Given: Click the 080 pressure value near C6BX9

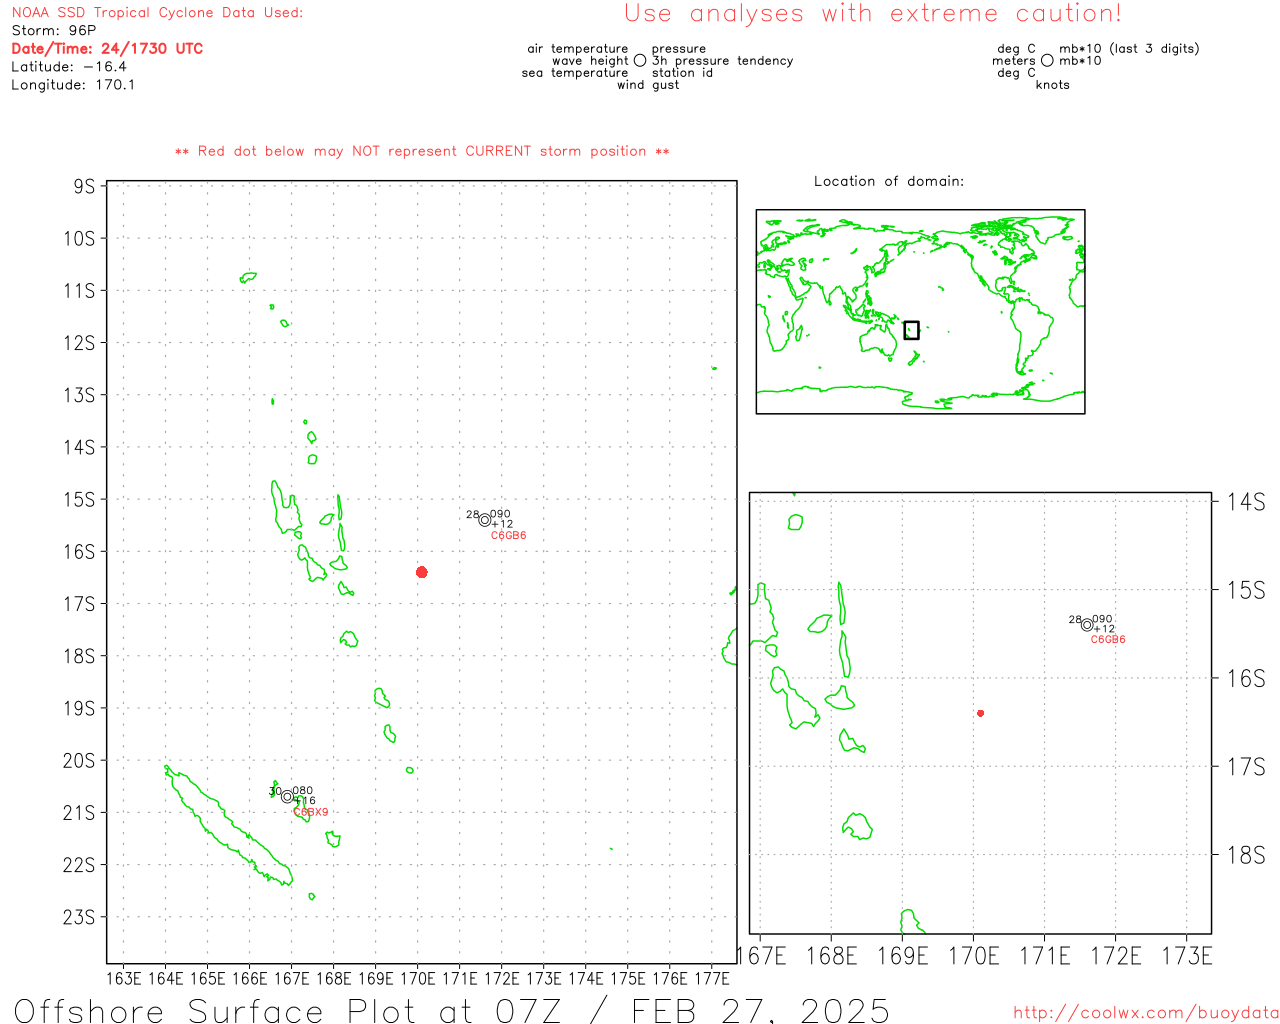Looking at the screenshot, I should (302, 791).
